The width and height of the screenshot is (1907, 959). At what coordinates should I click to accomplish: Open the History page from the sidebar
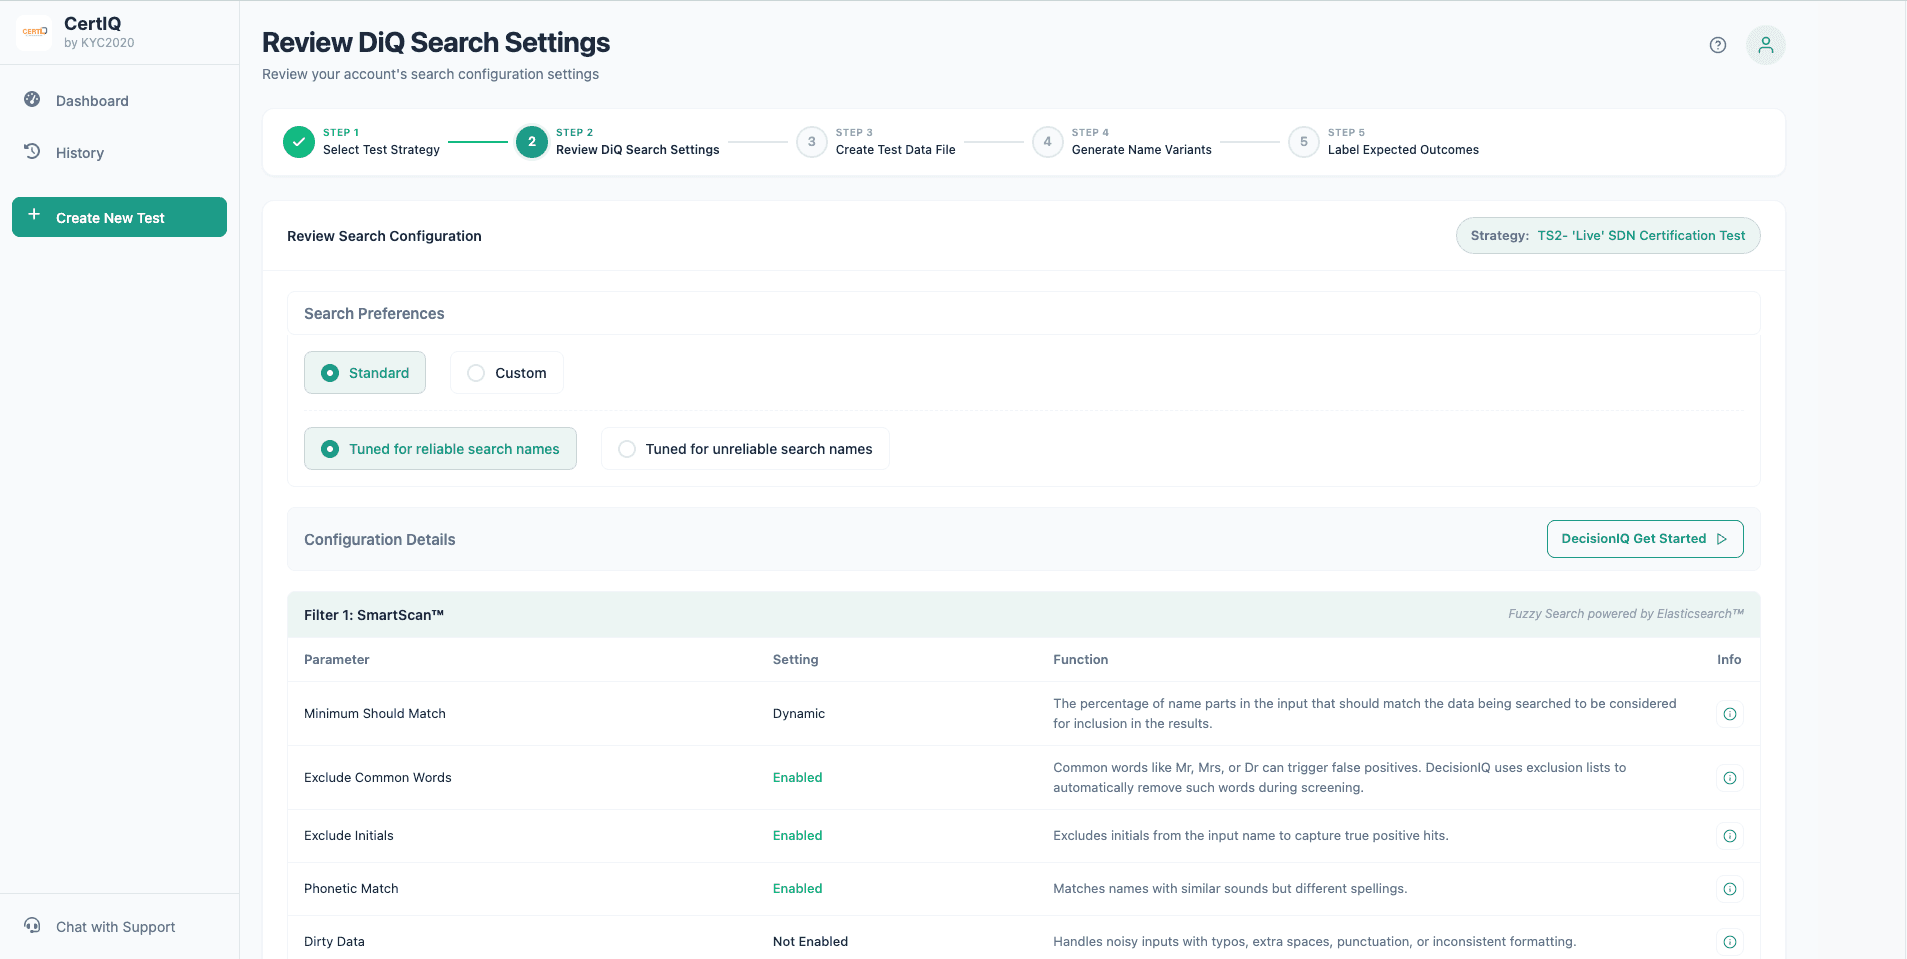click(79, 151)
